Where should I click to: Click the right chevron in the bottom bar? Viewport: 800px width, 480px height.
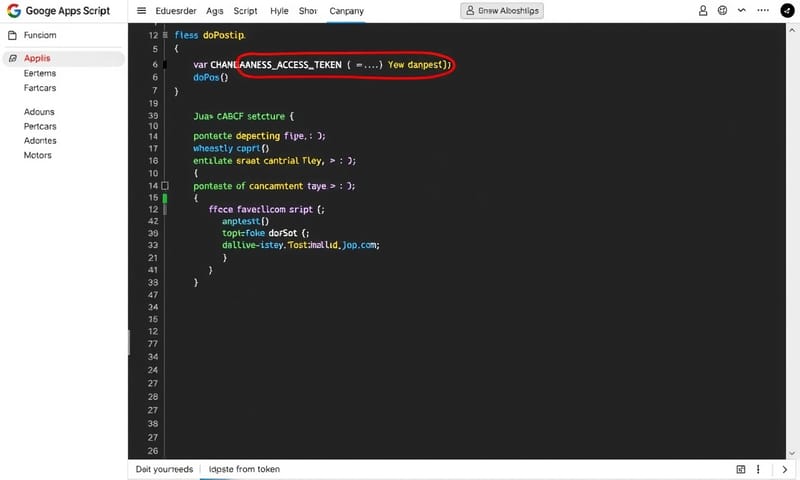785,469
